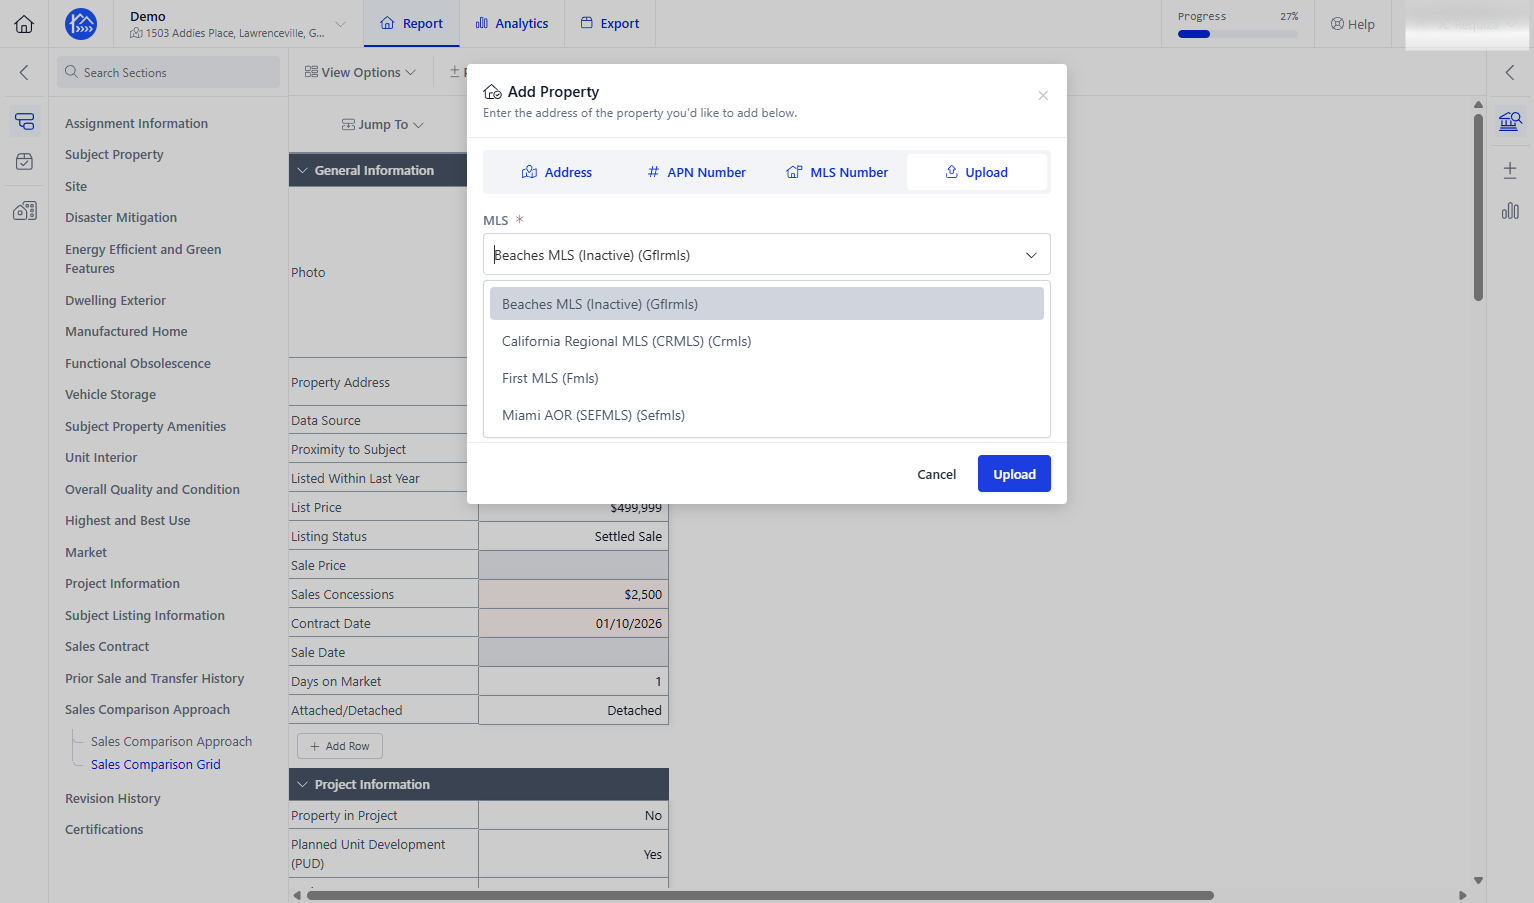The height and width of the screenshot is (903, 1534).
Task: Click the blue house logo icon
Action: 81,24
